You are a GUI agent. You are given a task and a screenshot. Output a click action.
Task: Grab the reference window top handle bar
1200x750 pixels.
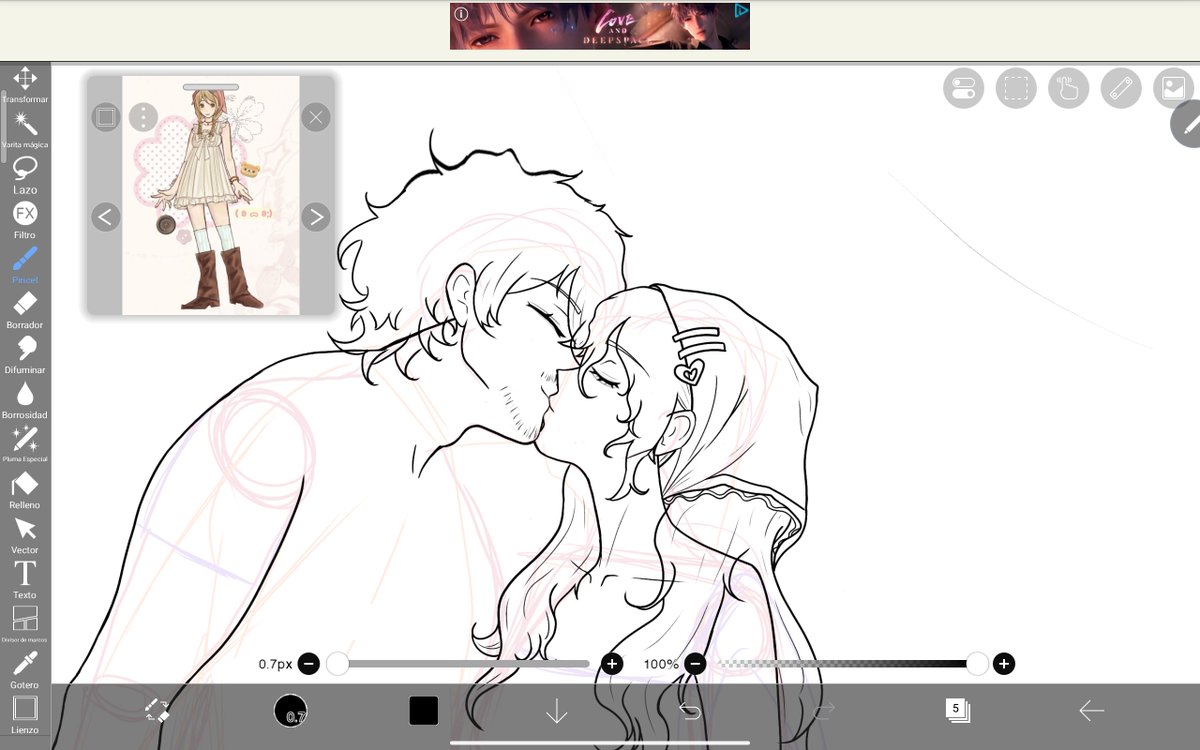pos(211,87)
